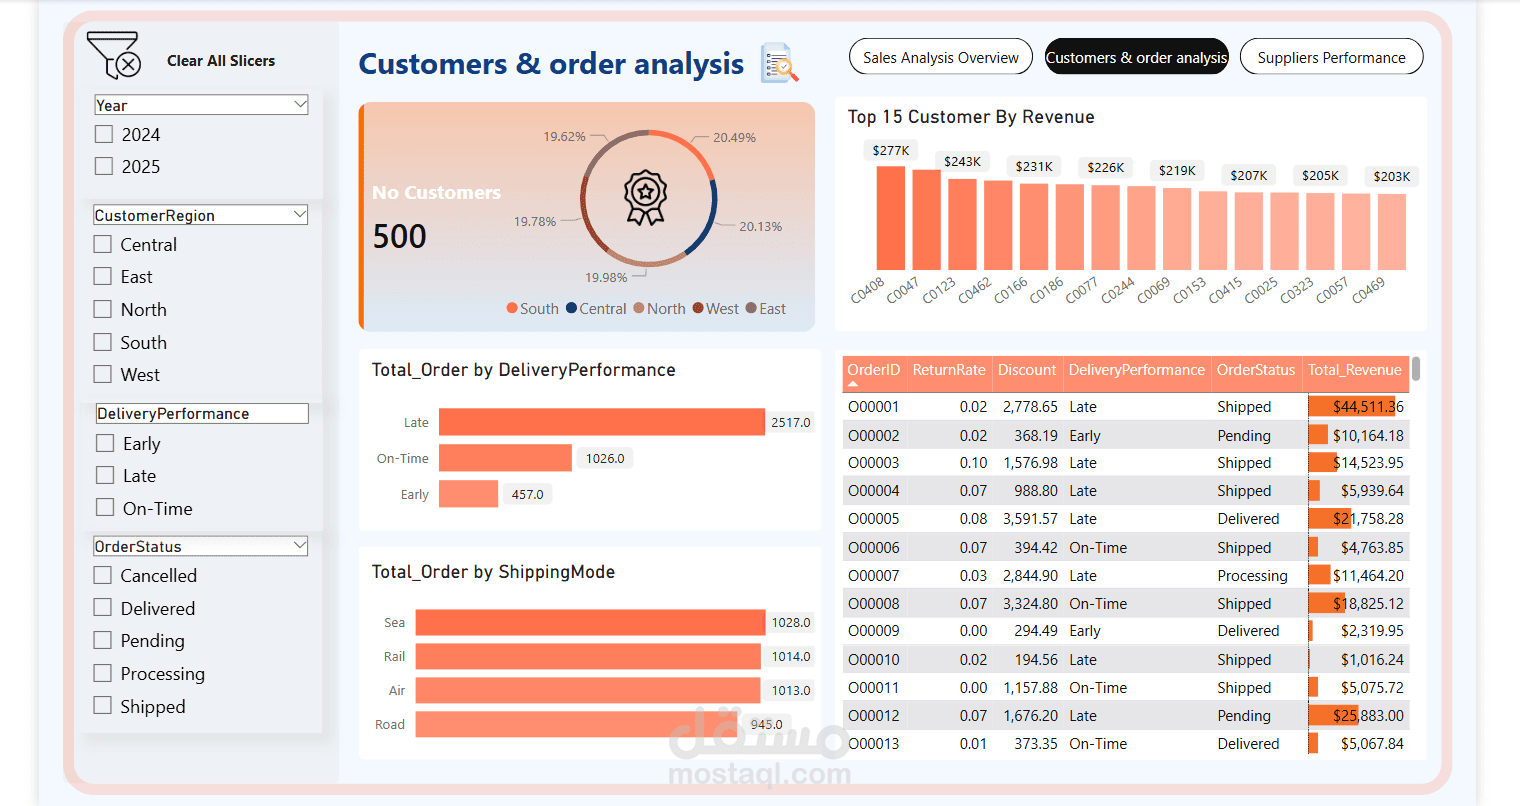Click the West legend marker
The height and width of the screenshot is (806, 1520).
pos(698,309)
